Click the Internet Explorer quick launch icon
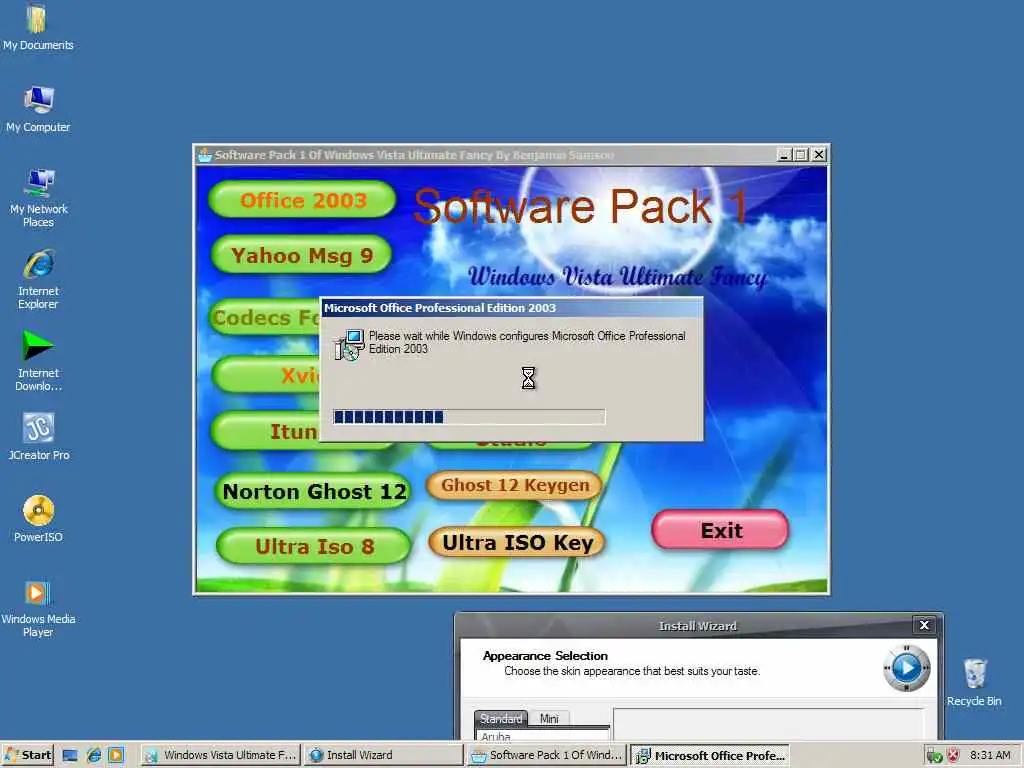Image resolution: width=1024 pixels, height=768 pixels. click(x=93, y=756)
